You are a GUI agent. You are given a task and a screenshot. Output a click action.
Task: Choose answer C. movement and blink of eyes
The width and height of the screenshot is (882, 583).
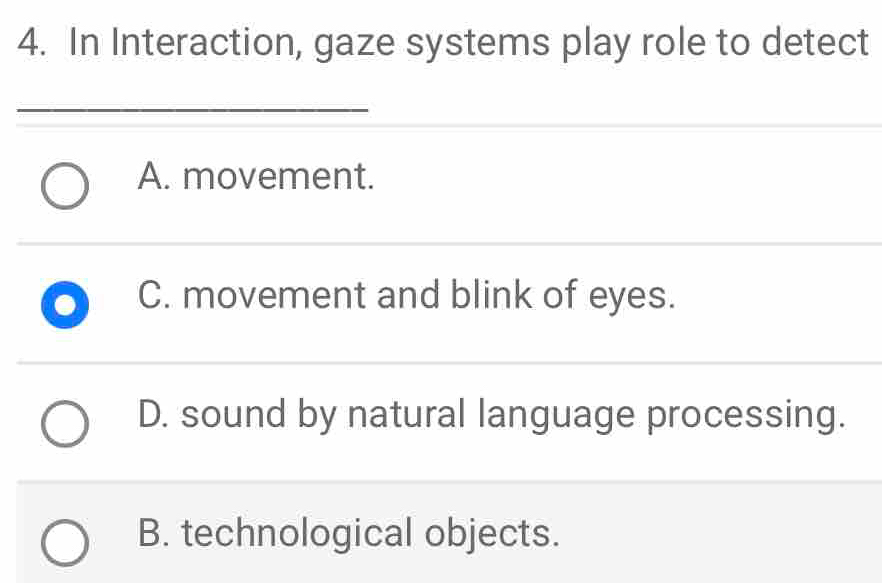tap(406, 297)
